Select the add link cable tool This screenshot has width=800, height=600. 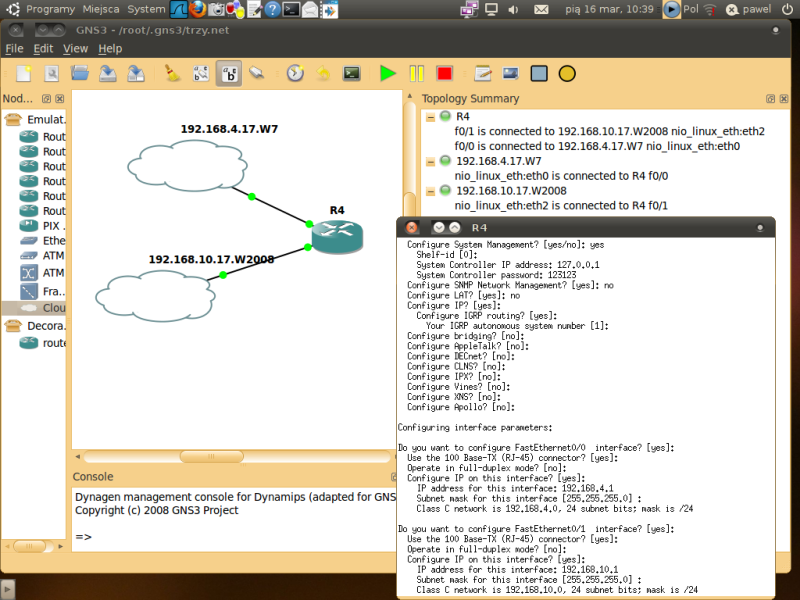click(257, 73)
